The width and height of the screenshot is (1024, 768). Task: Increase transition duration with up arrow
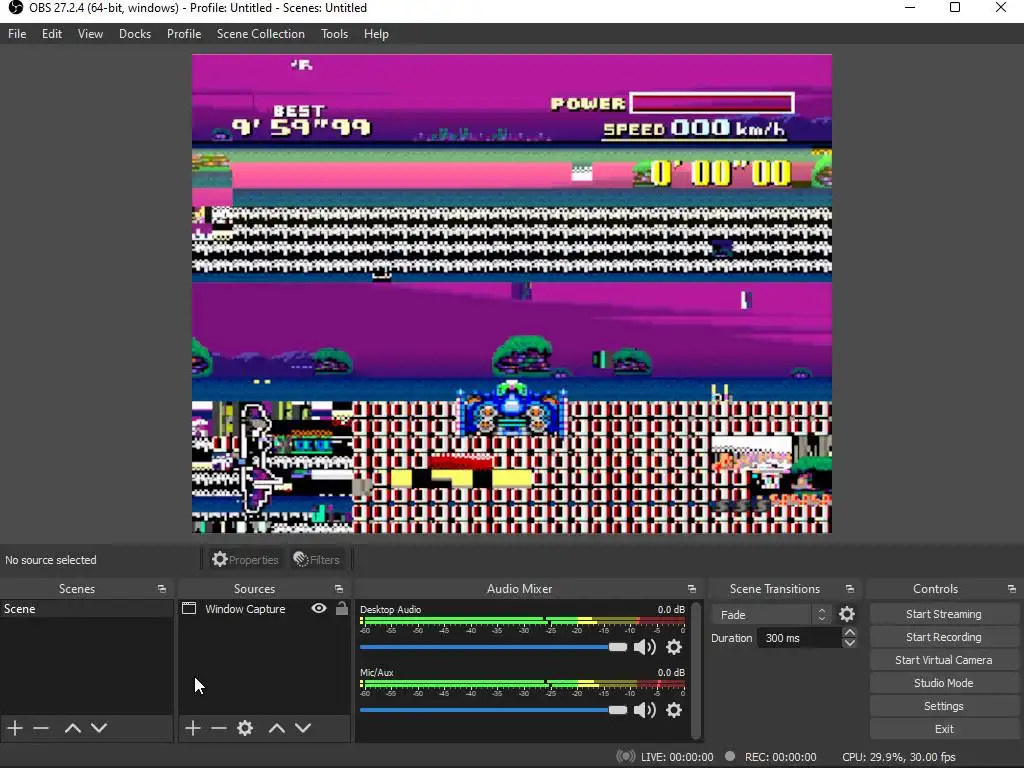tap(849, 632)
